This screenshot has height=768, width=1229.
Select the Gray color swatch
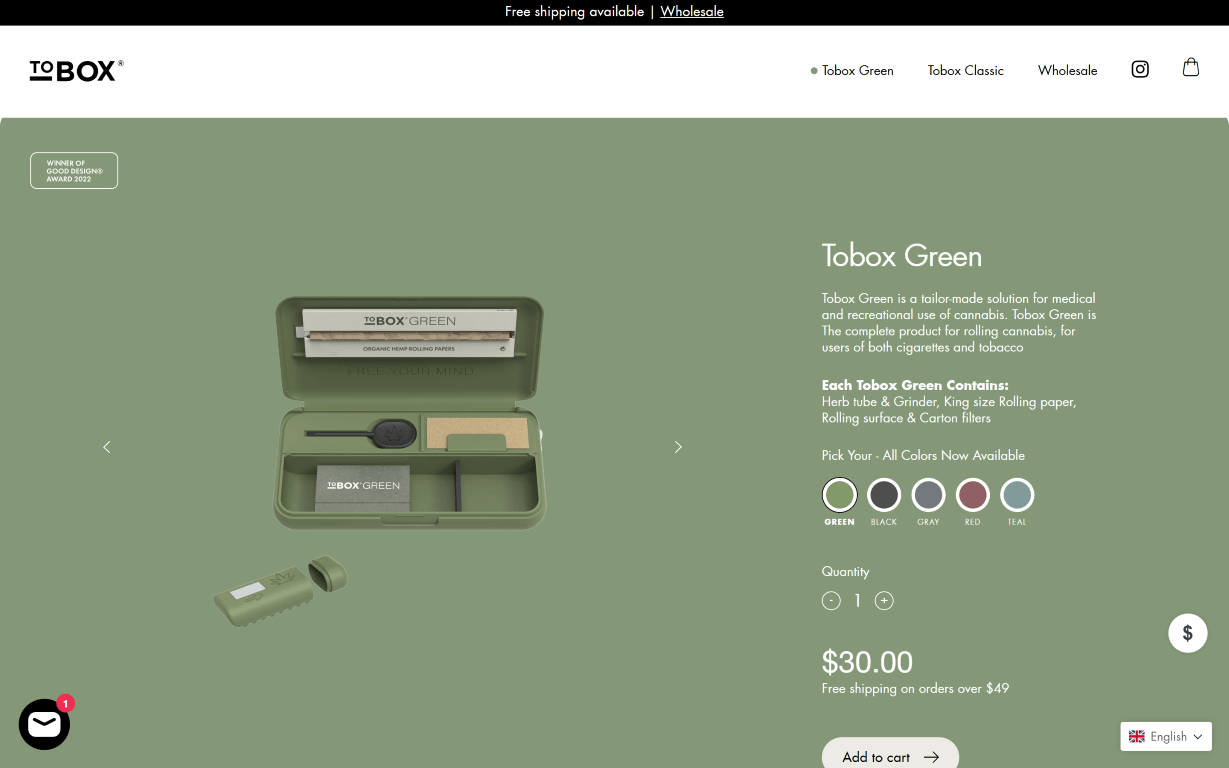[x=928, y=495]
